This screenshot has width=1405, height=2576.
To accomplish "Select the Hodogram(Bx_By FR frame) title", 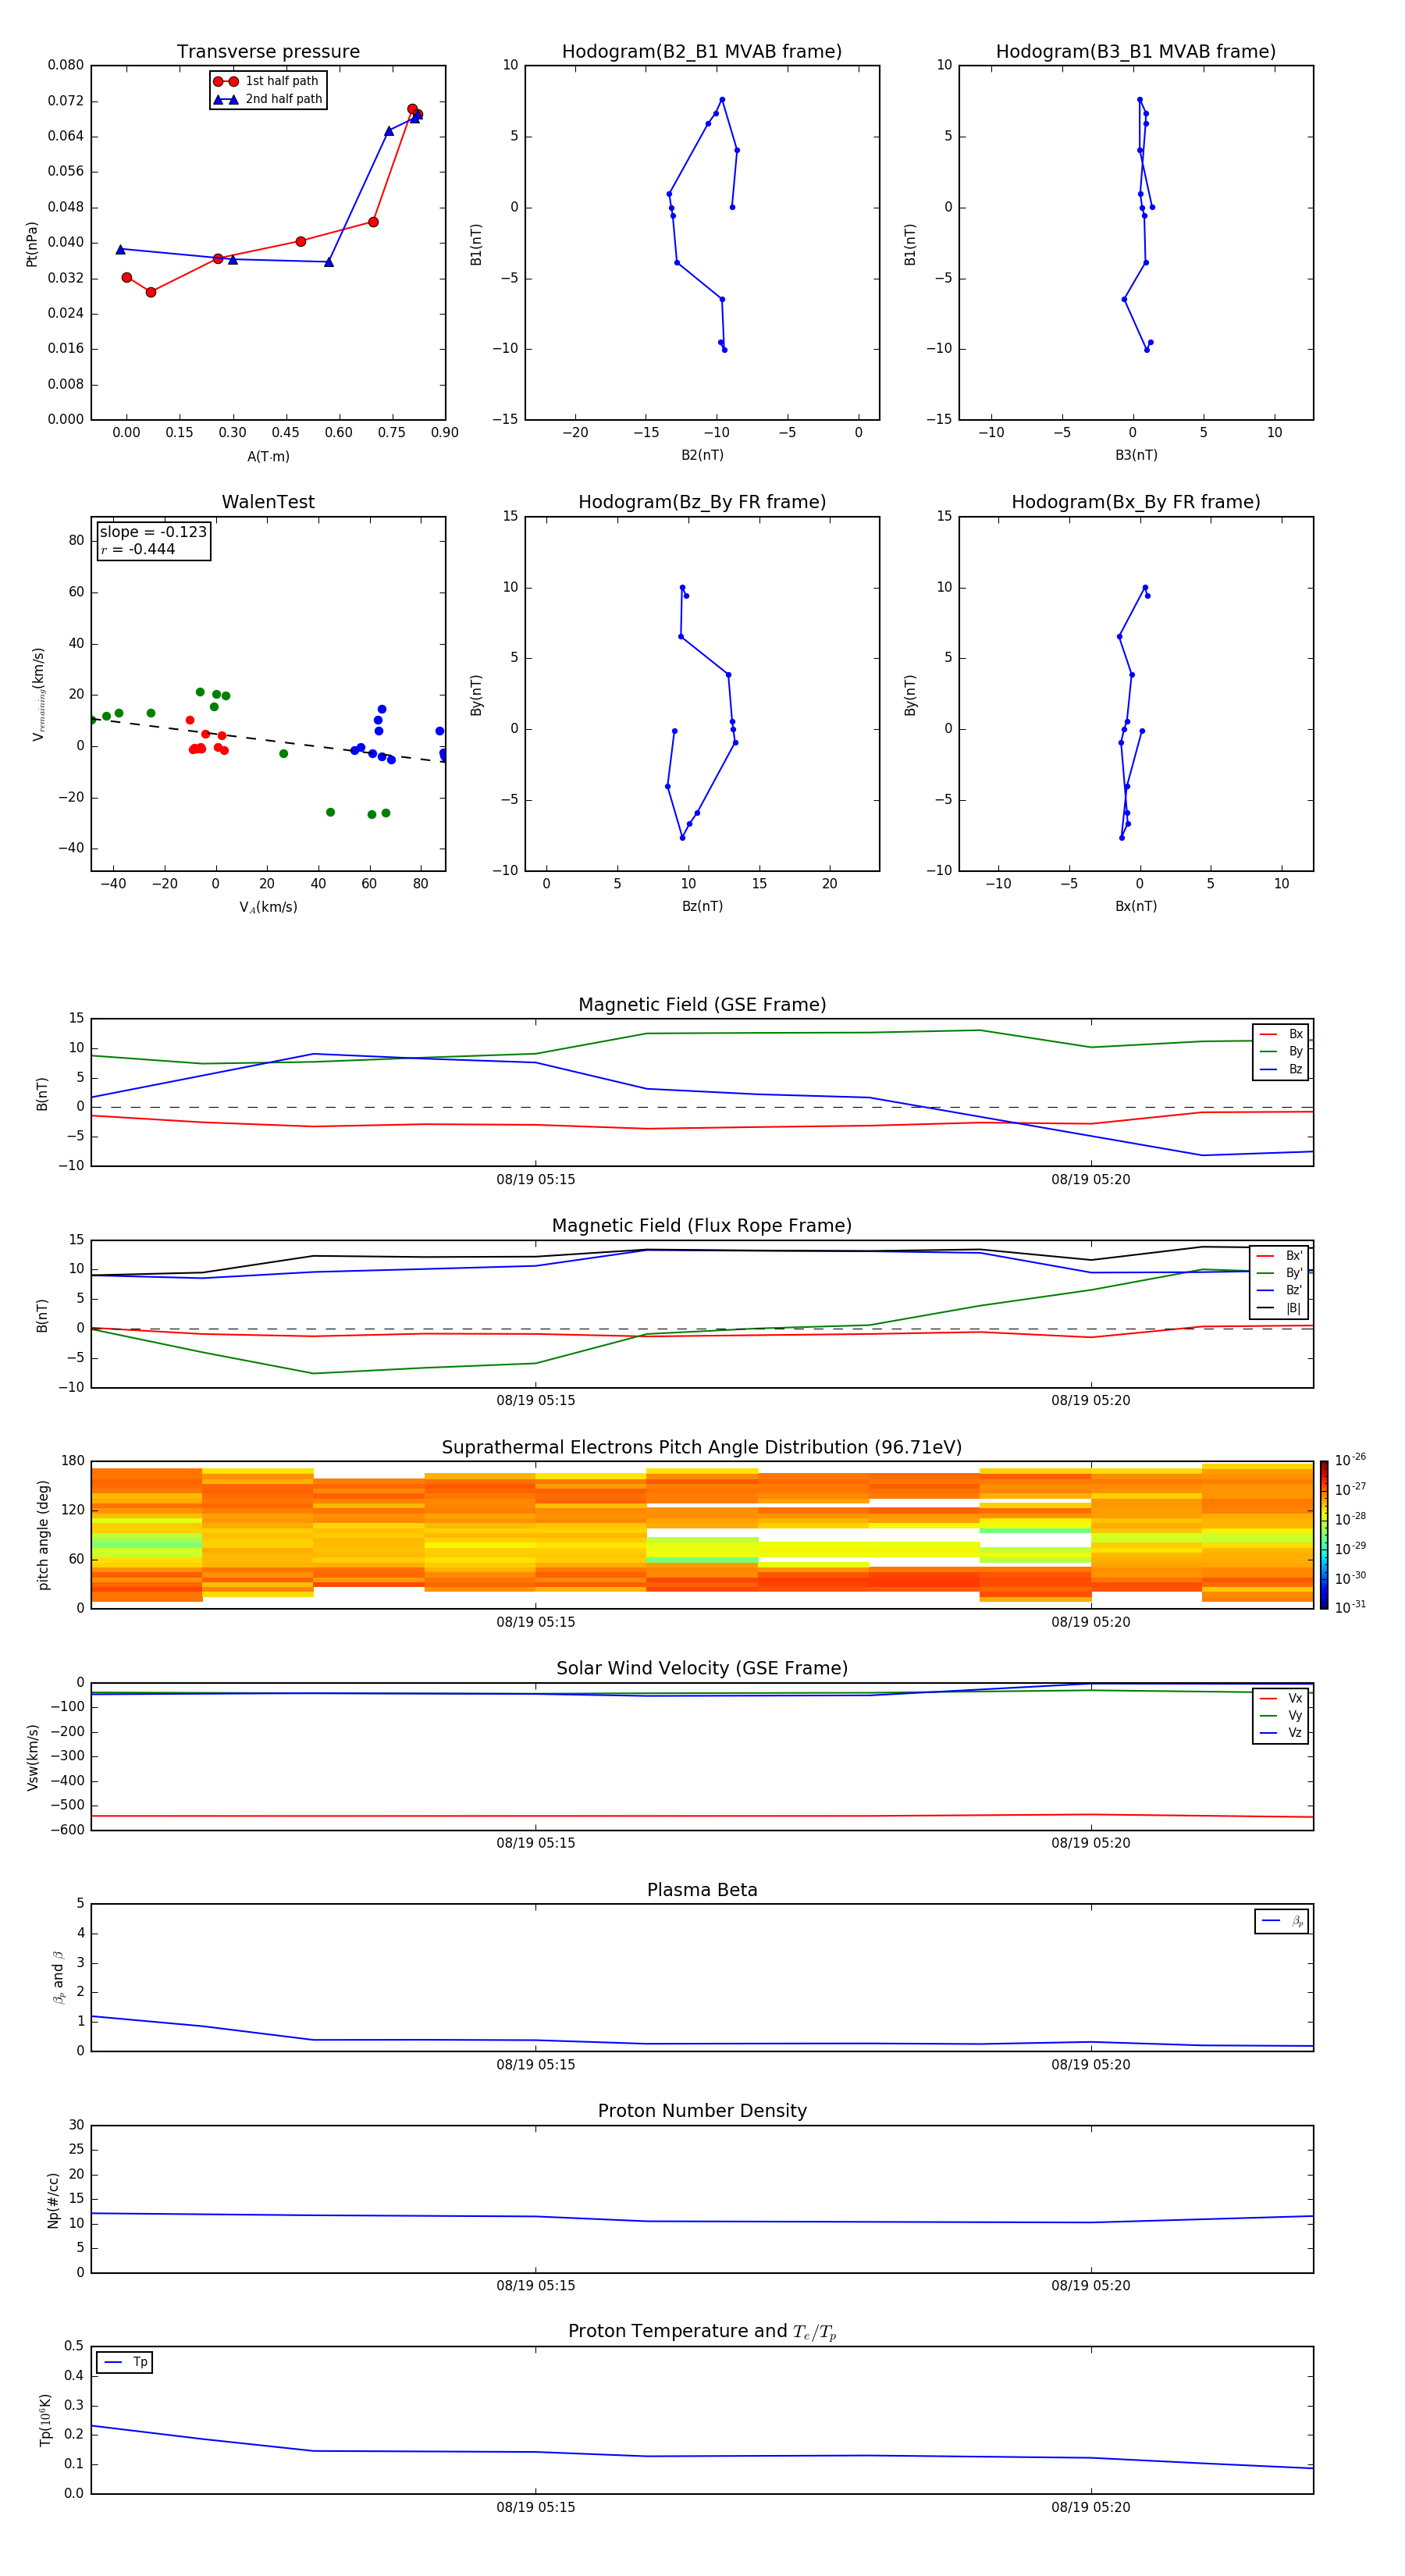I will pyautogui.click(x=1136, y=502).
